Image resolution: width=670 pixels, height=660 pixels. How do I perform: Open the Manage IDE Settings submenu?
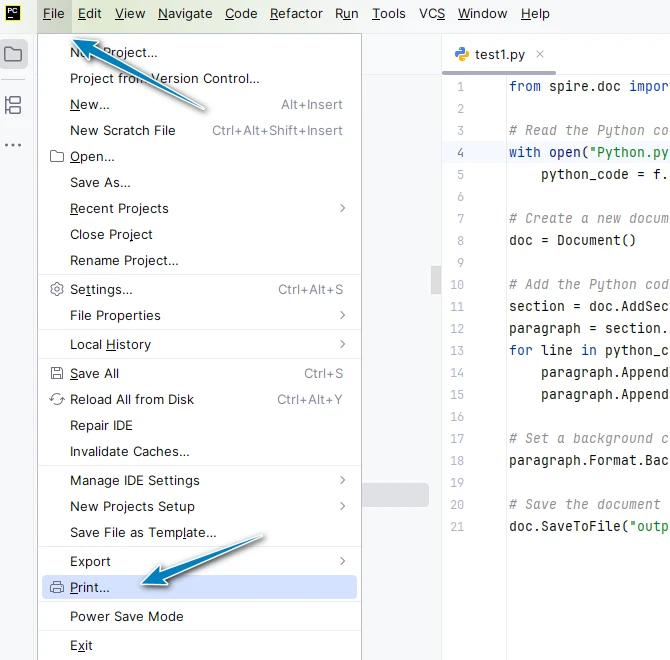point(135,481)
